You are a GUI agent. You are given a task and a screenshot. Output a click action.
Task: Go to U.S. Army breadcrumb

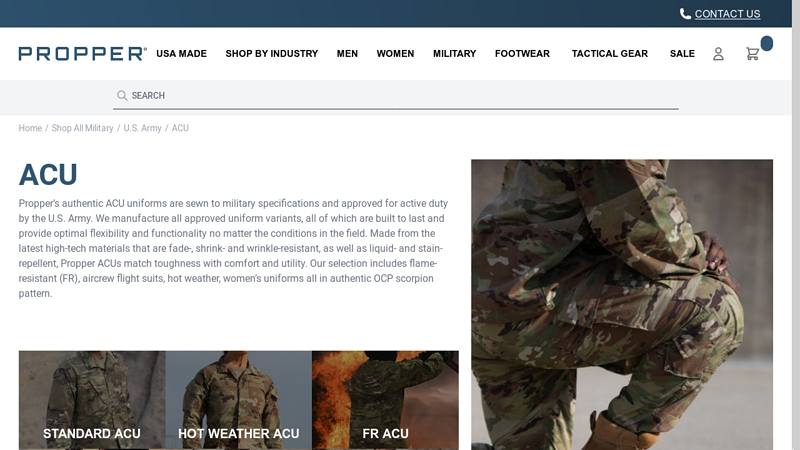[x=142, y=128]
